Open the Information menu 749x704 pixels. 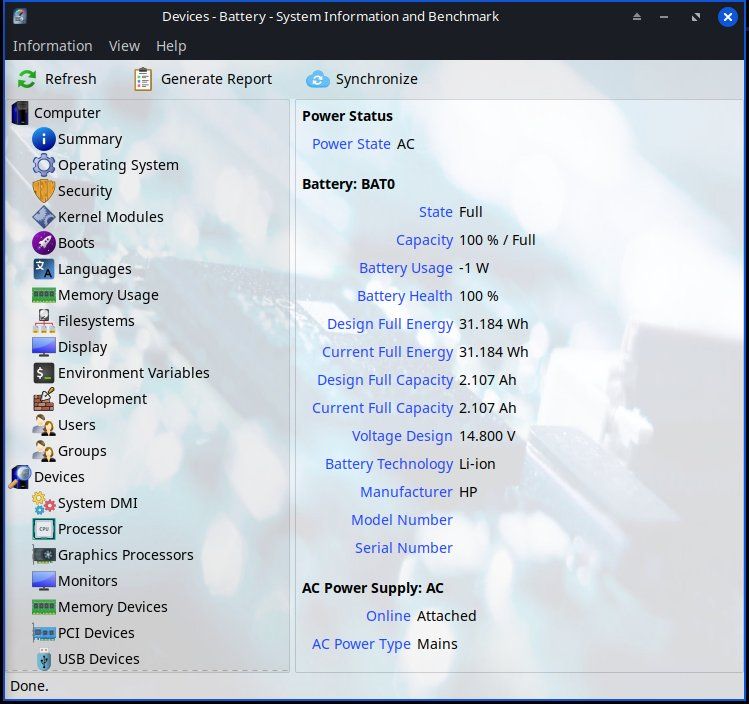53,46
